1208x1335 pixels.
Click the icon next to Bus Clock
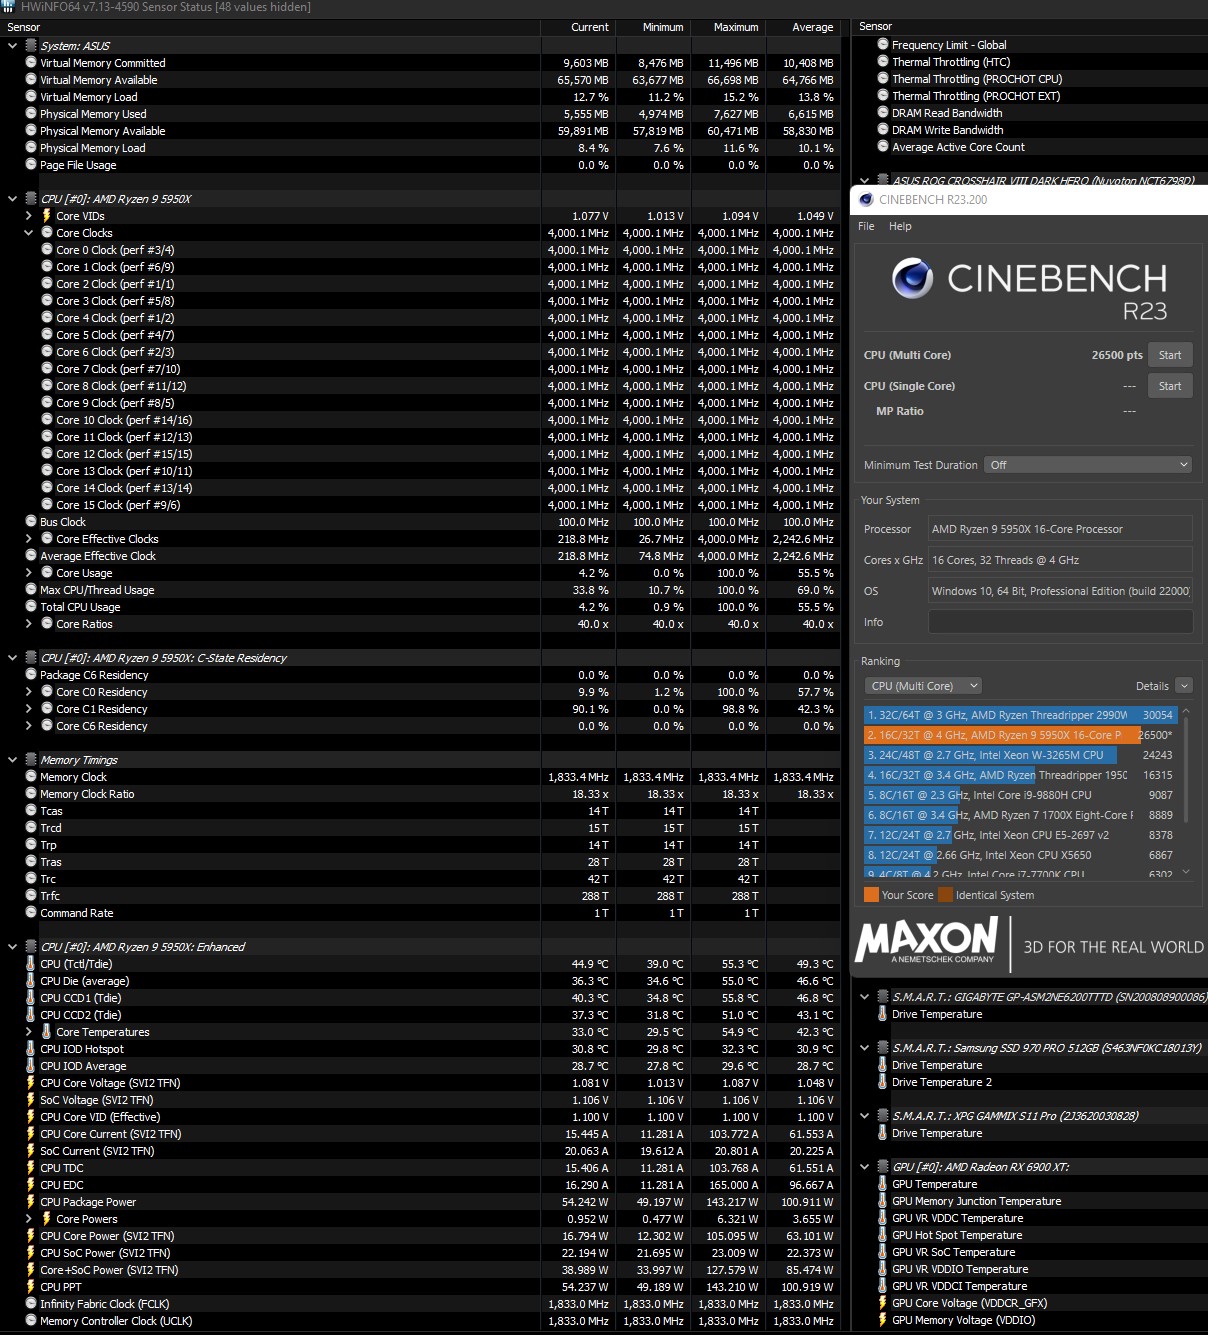point(31,521)
